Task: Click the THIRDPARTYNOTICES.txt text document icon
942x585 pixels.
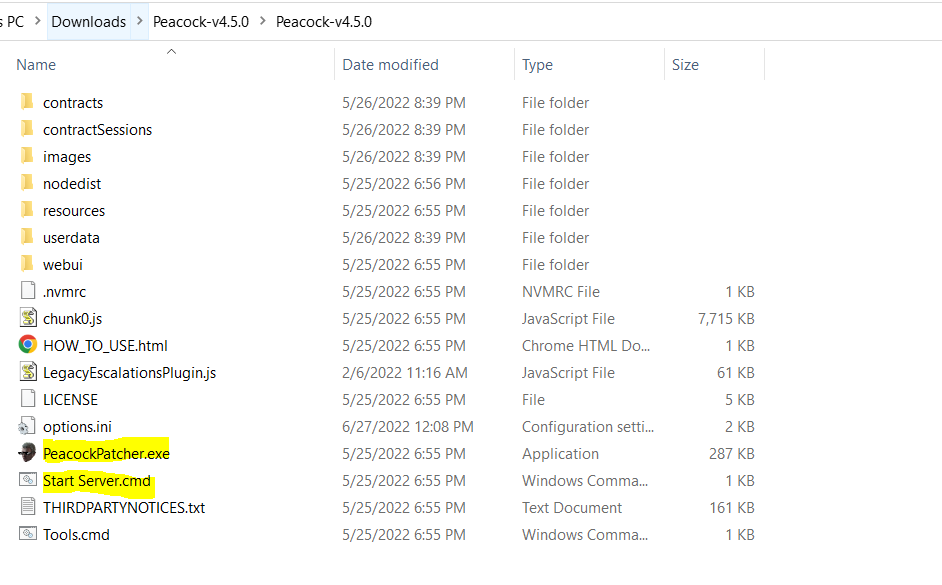Action: [x=29, y=507]
